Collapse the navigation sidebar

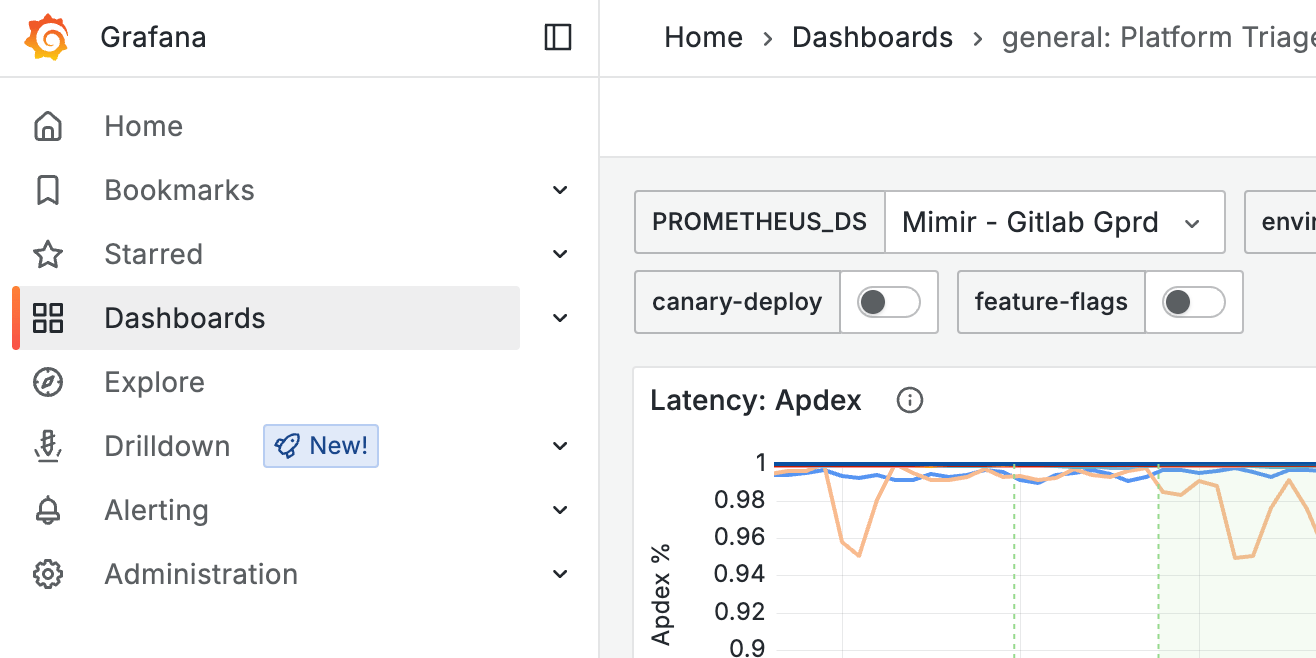point(557,37)
